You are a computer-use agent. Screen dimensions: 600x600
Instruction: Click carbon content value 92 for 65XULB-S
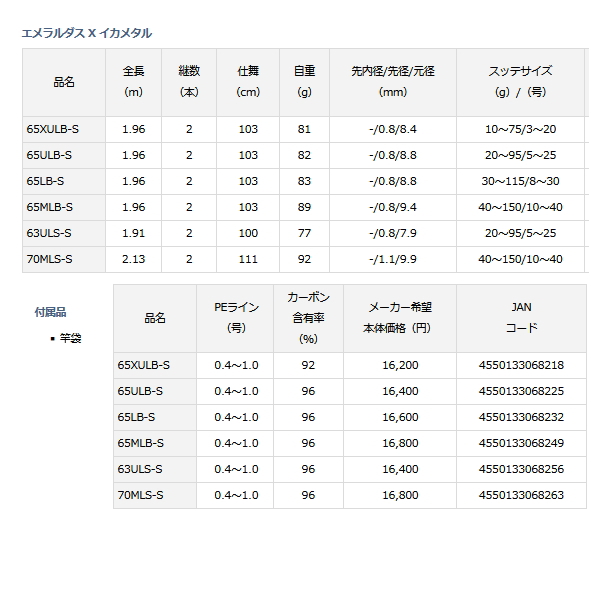308,365
